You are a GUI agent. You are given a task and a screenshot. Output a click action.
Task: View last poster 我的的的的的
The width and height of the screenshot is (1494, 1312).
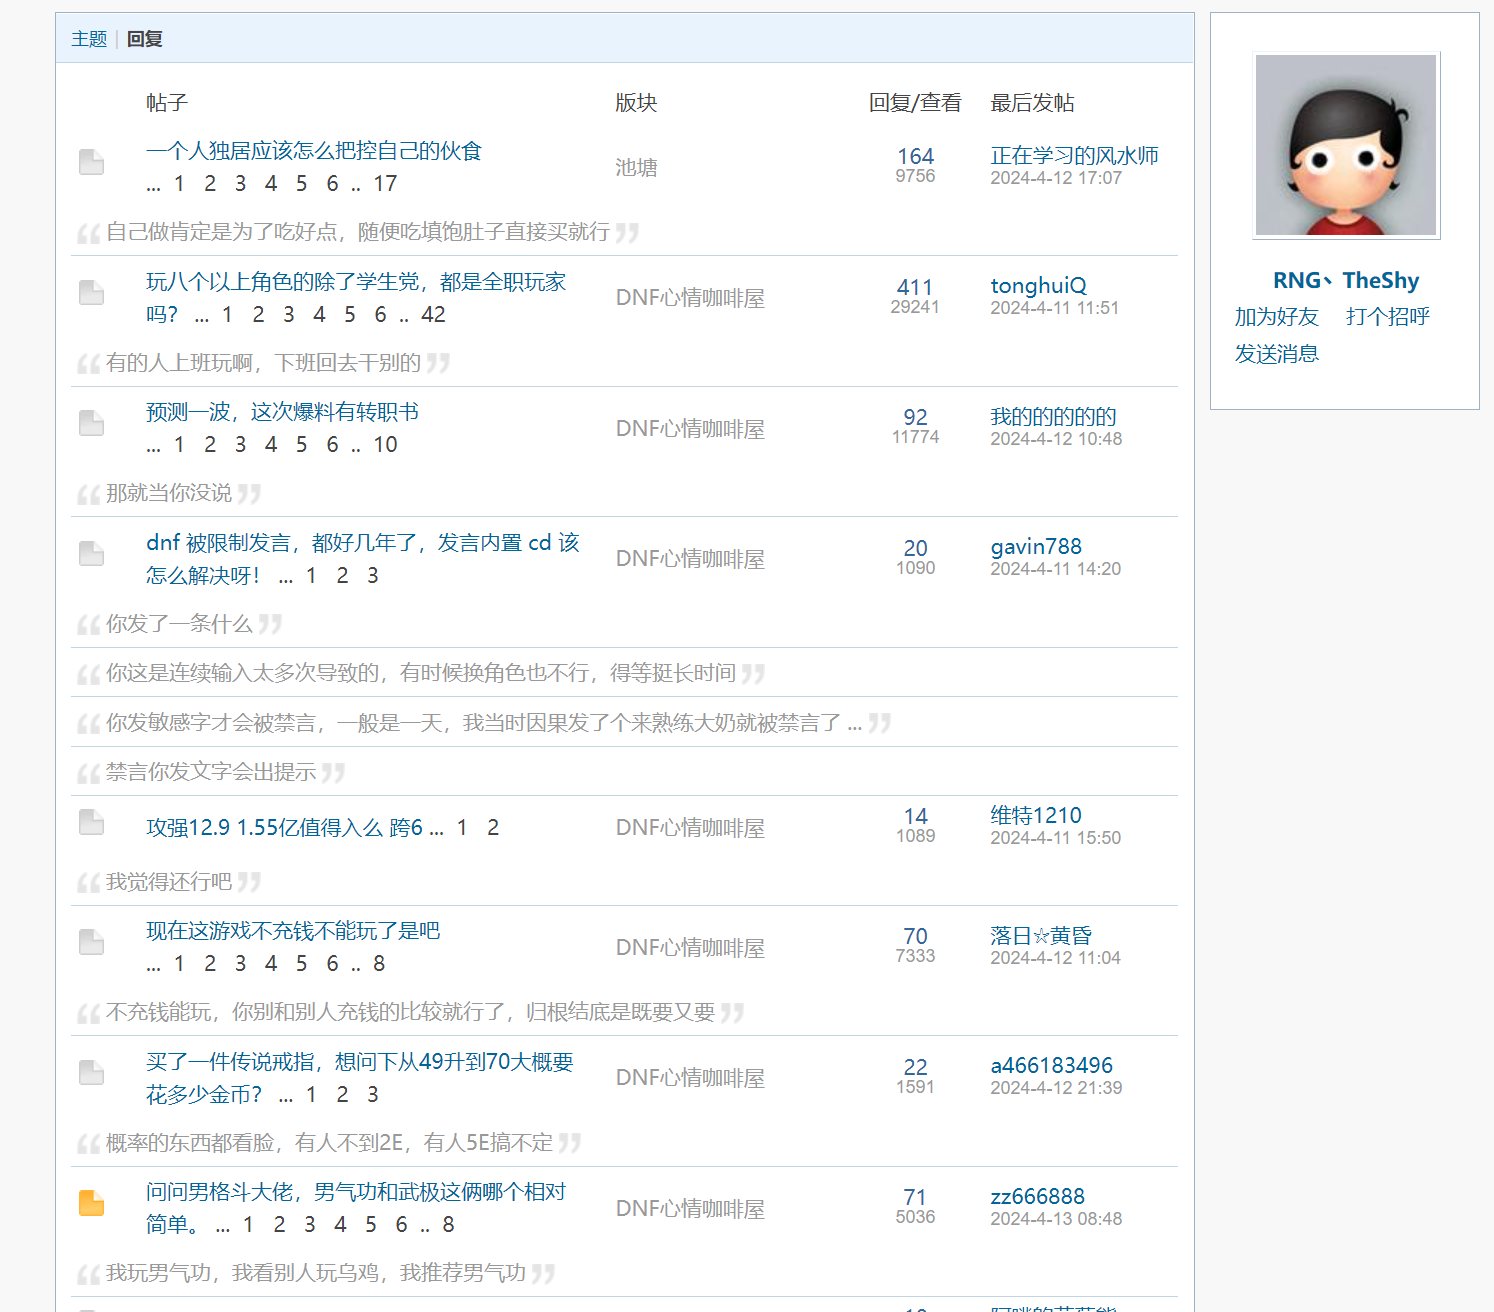[1053, 417]
